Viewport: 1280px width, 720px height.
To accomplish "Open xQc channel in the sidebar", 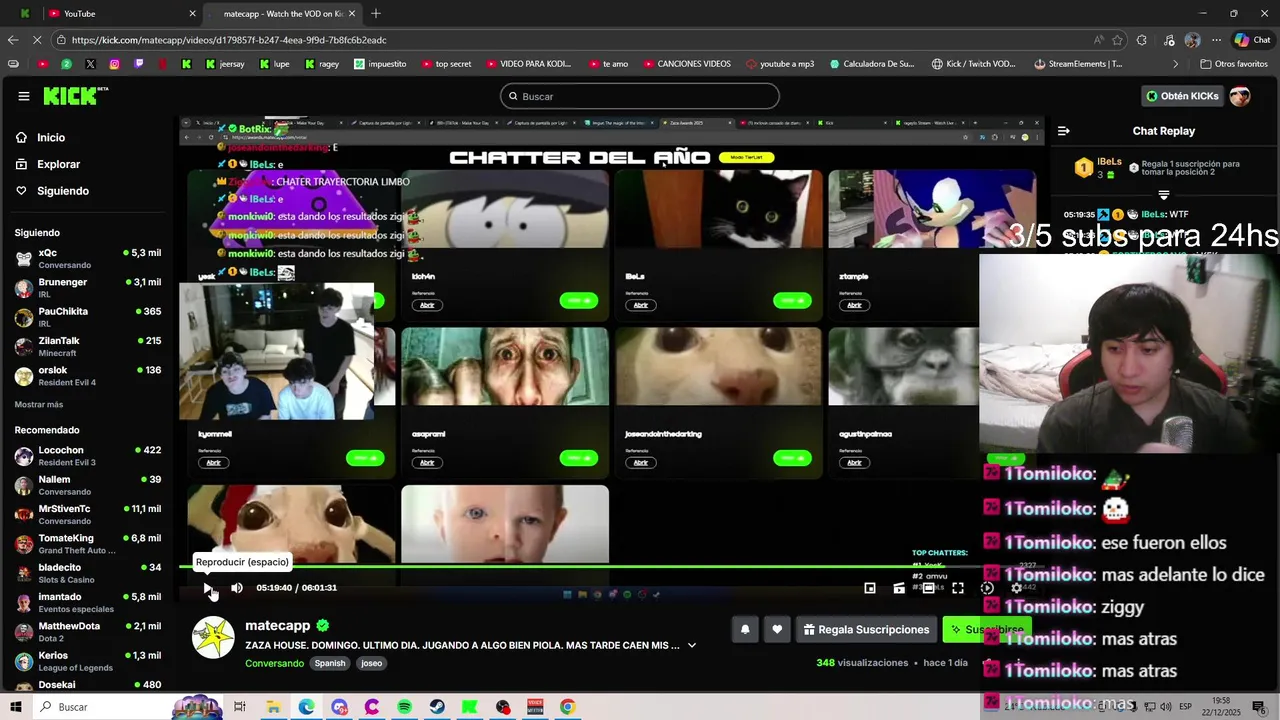I will (x=88, y=259).
